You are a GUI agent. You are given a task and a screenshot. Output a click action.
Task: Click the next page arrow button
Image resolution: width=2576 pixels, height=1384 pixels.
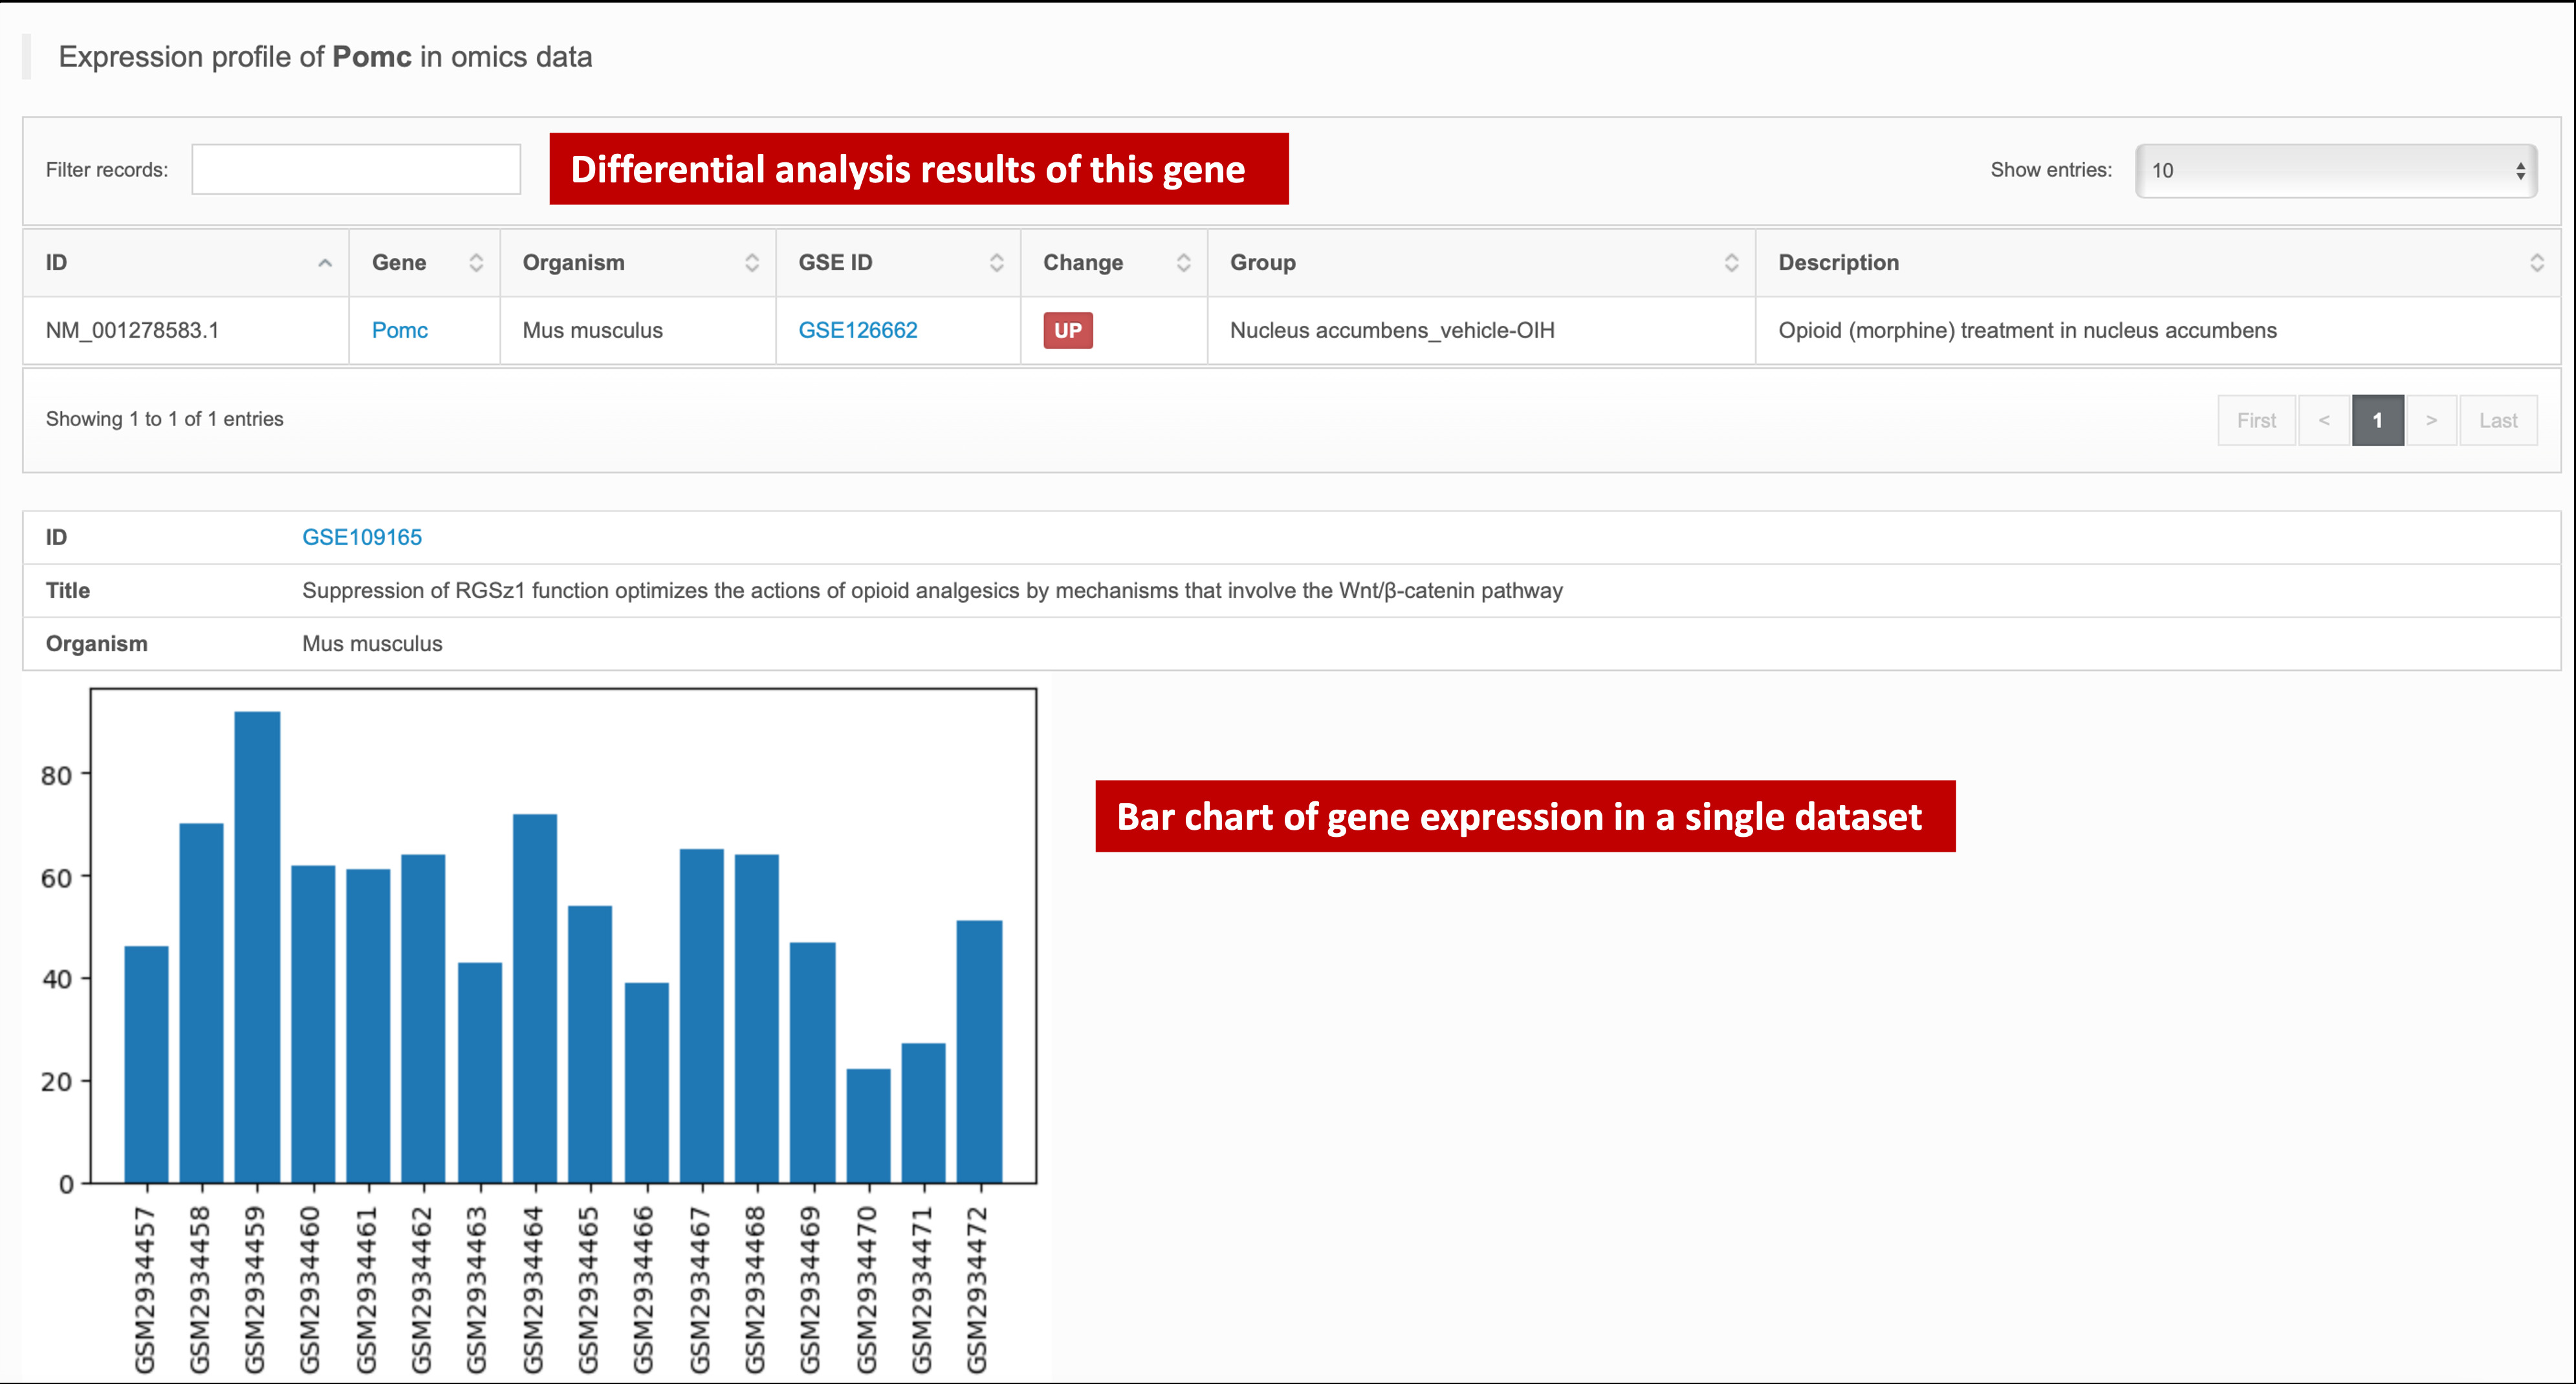2431,421
